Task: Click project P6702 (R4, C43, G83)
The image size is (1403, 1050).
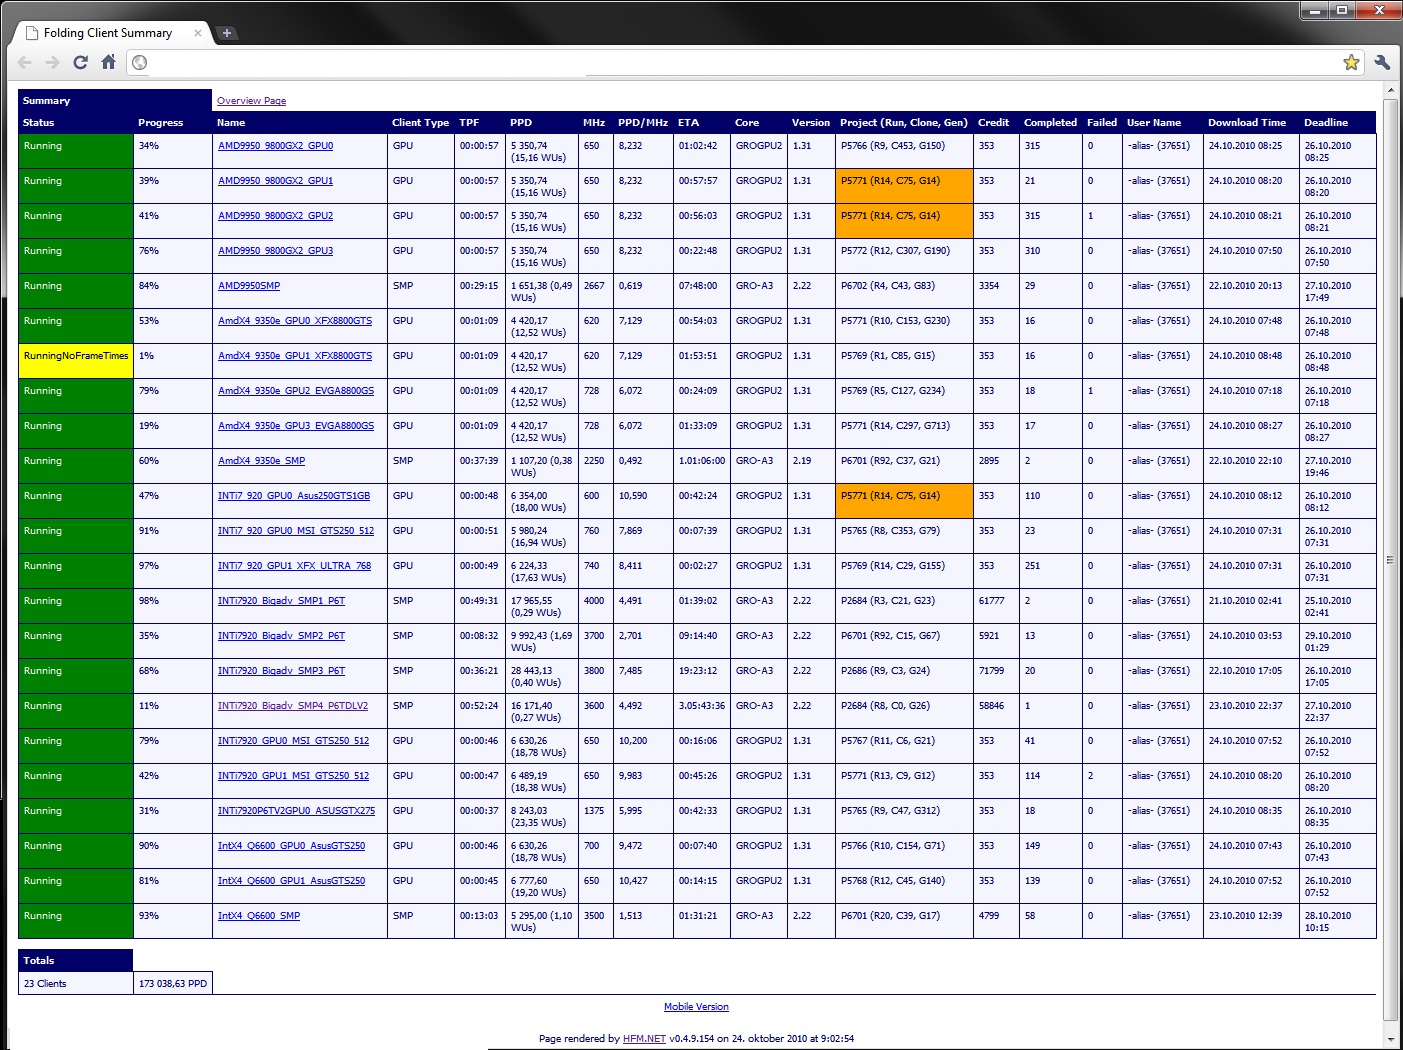Action: pyautogui.click(x=888, y=286)
